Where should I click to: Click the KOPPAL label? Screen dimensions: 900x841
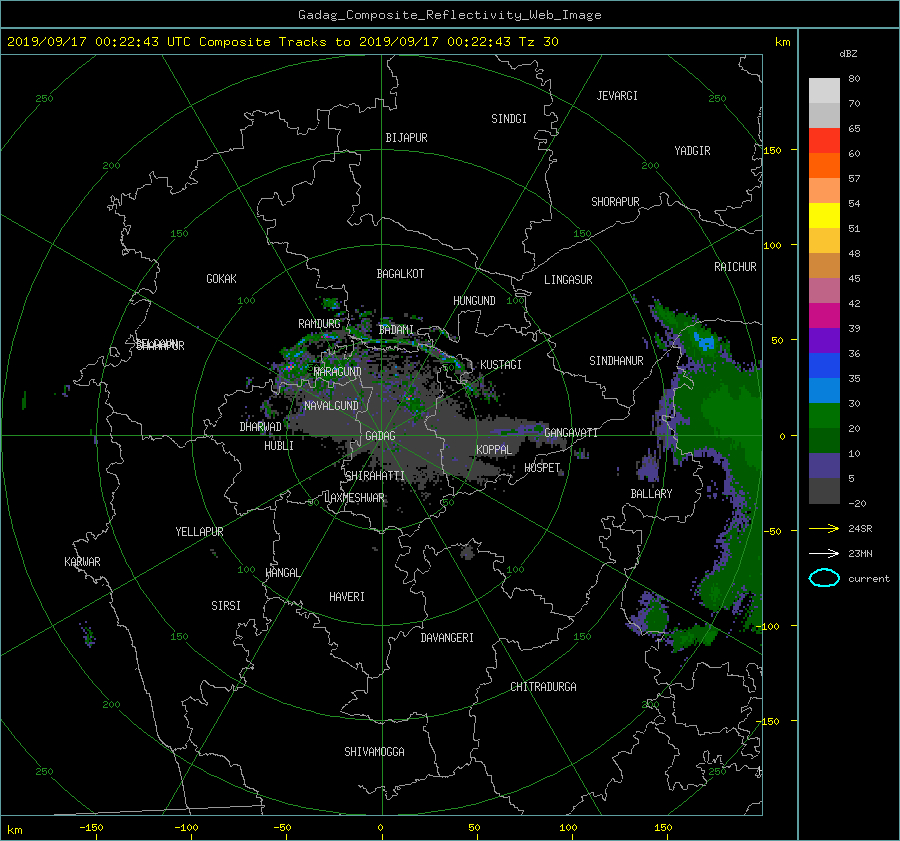pos(494,450)
